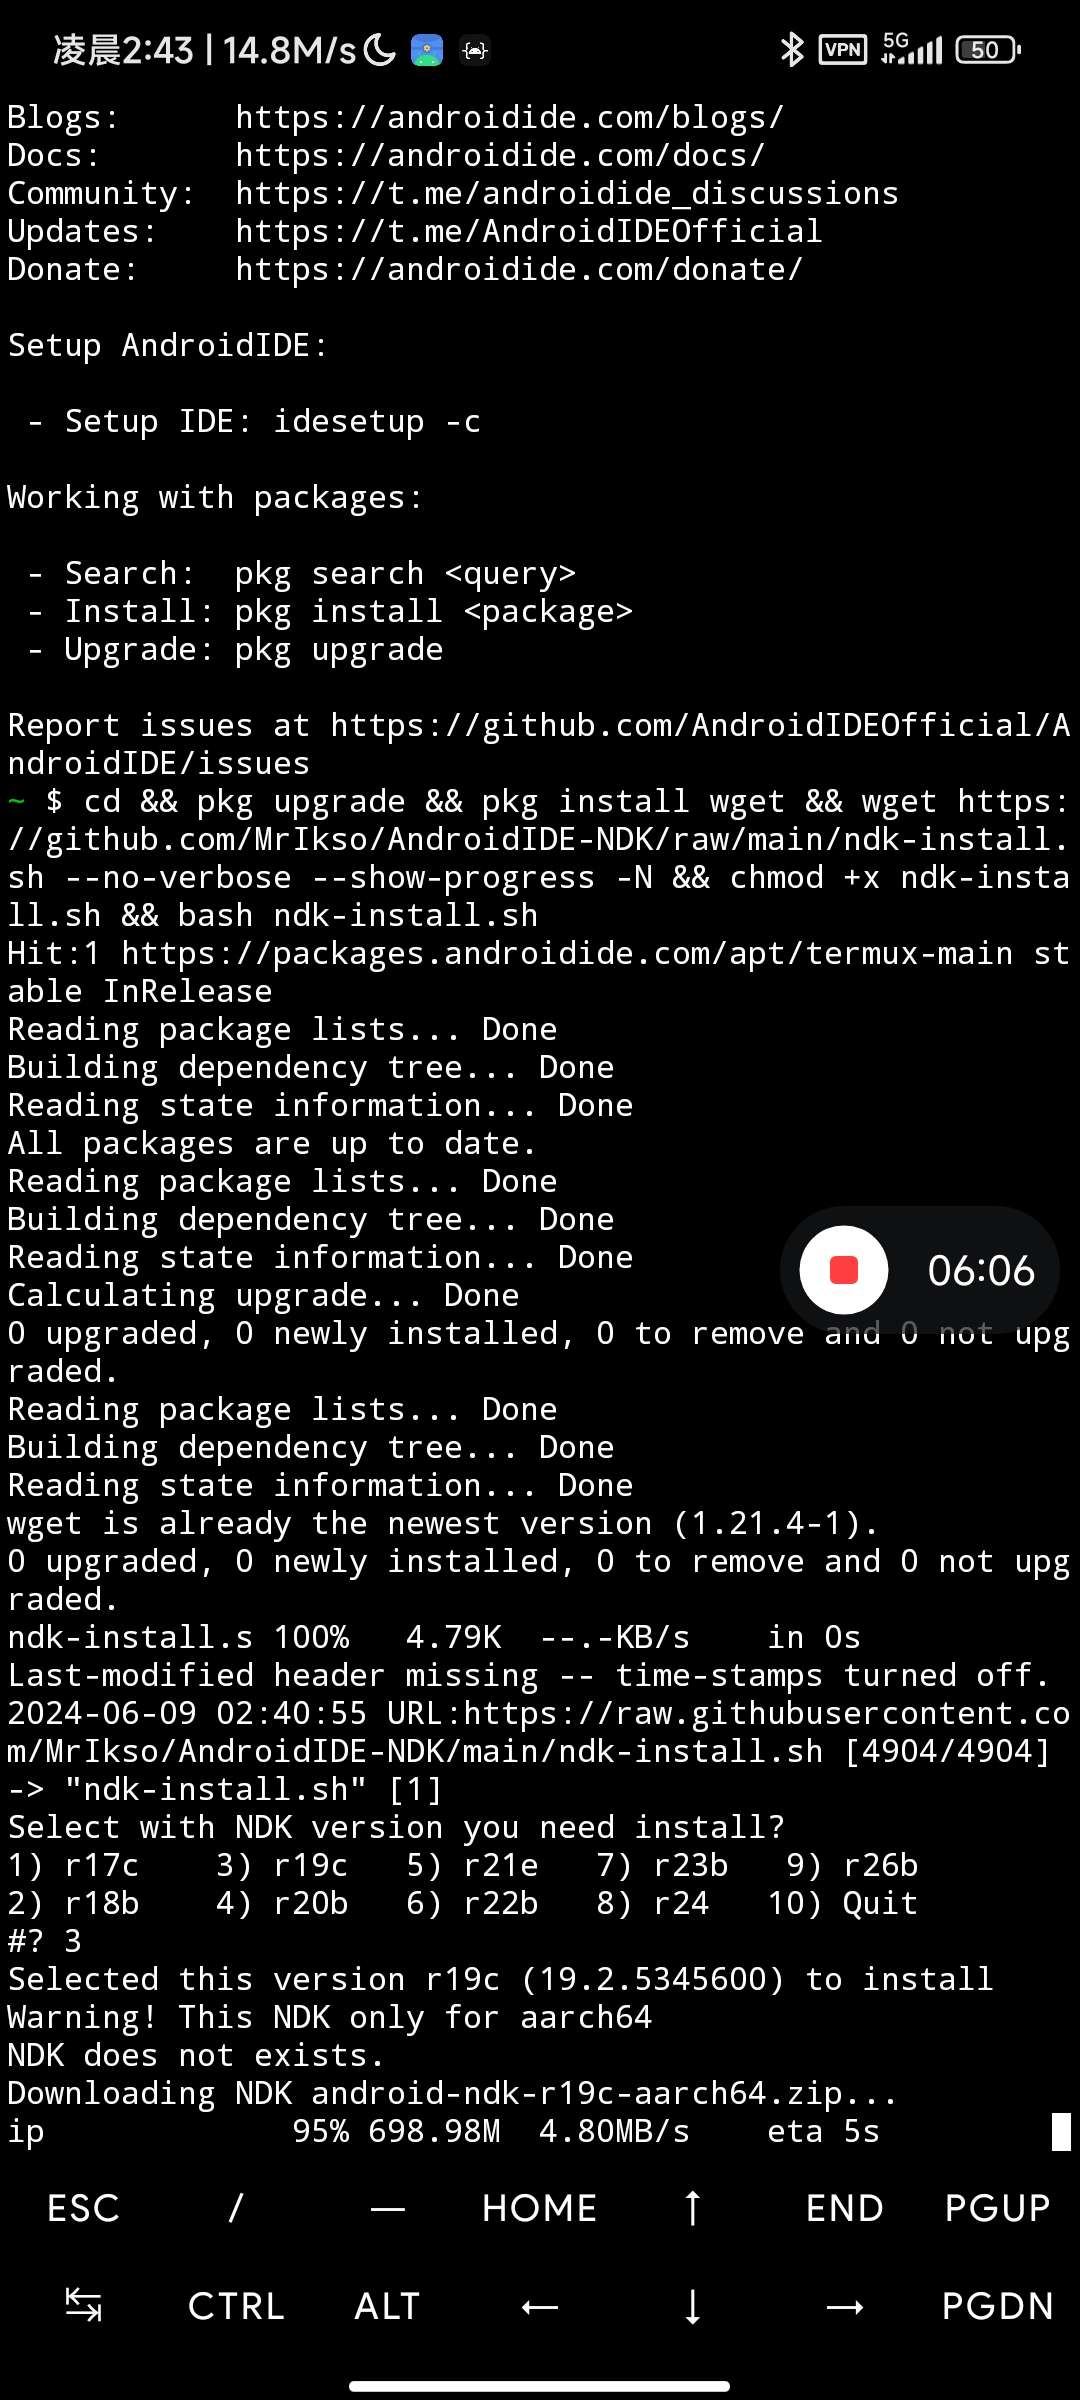Tap the PGUP key

pos(997,2208)
